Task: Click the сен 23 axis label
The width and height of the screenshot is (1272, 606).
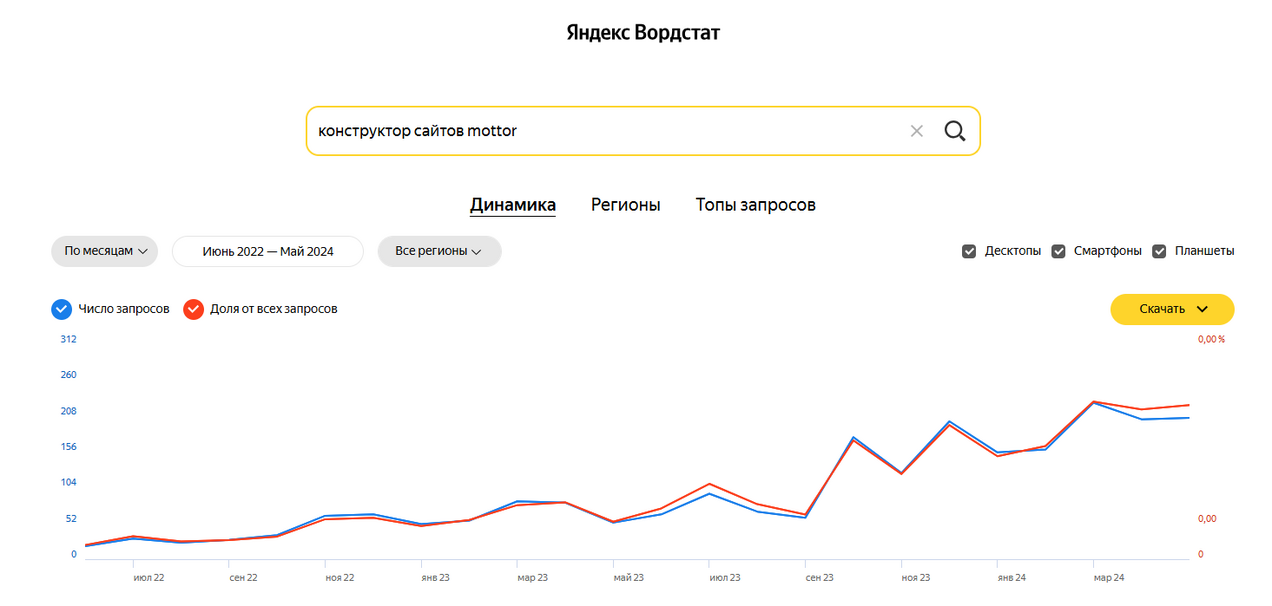Action: pos(820,578)
